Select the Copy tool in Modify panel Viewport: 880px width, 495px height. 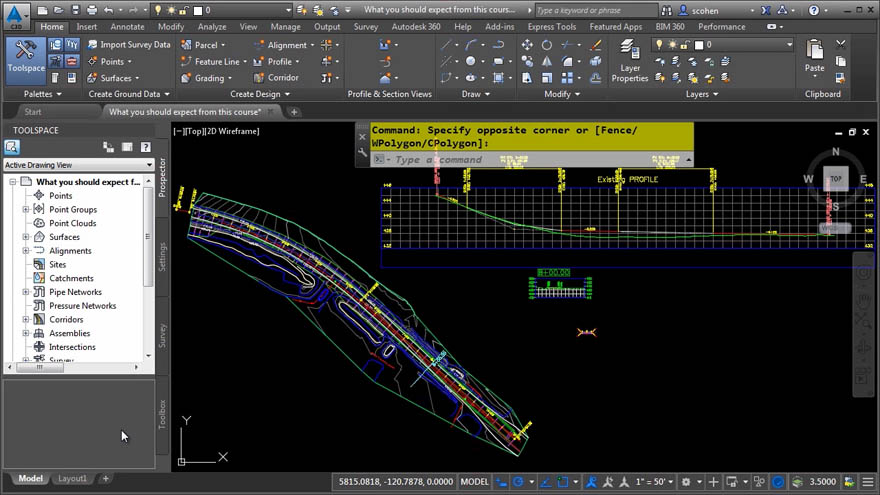[527, 62]
